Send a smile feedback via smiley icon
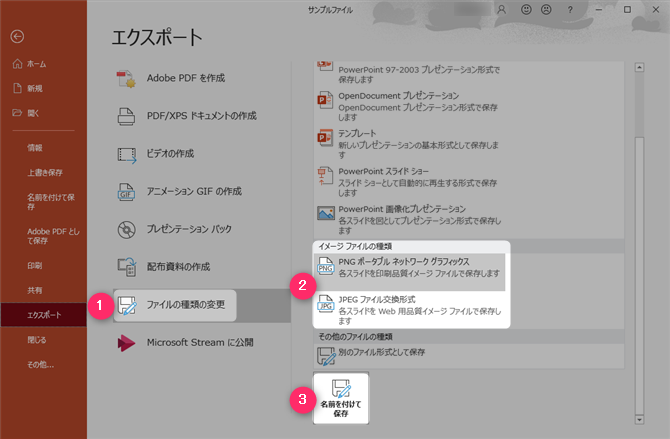670x439 pixels. [x=526, y=9]
